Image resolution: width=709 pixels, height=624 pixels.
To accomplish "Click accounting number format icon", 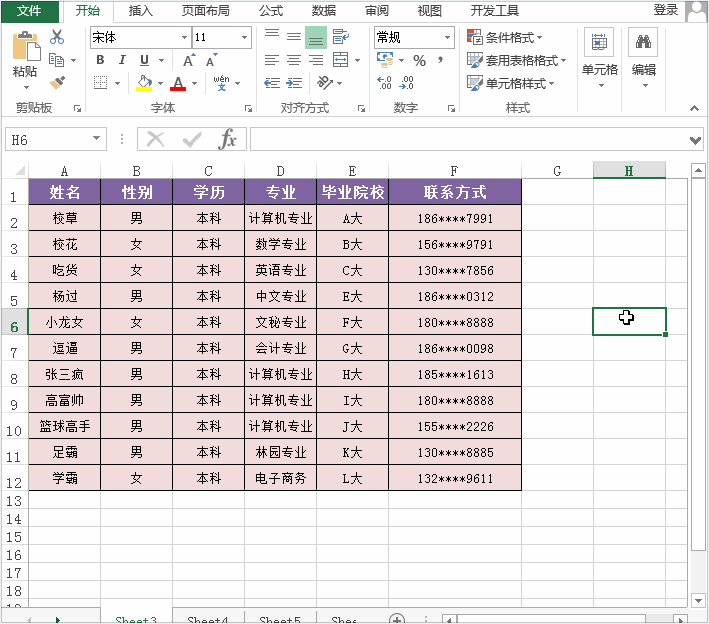I will [x=385, y=59].
